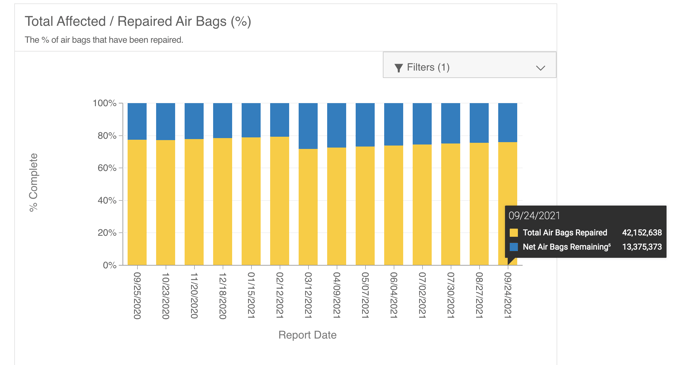The height and width of the screenshot is (365, 674).
Task: Click blue swatch for Net Air Bags Remaining
Action: [514, 247]
